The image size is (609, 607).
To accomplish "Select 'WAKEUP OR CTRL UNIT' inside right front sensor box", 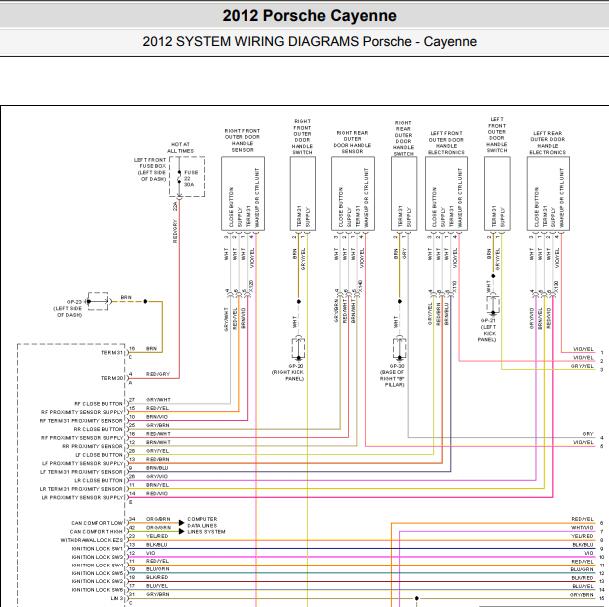I will click(256, 198).
